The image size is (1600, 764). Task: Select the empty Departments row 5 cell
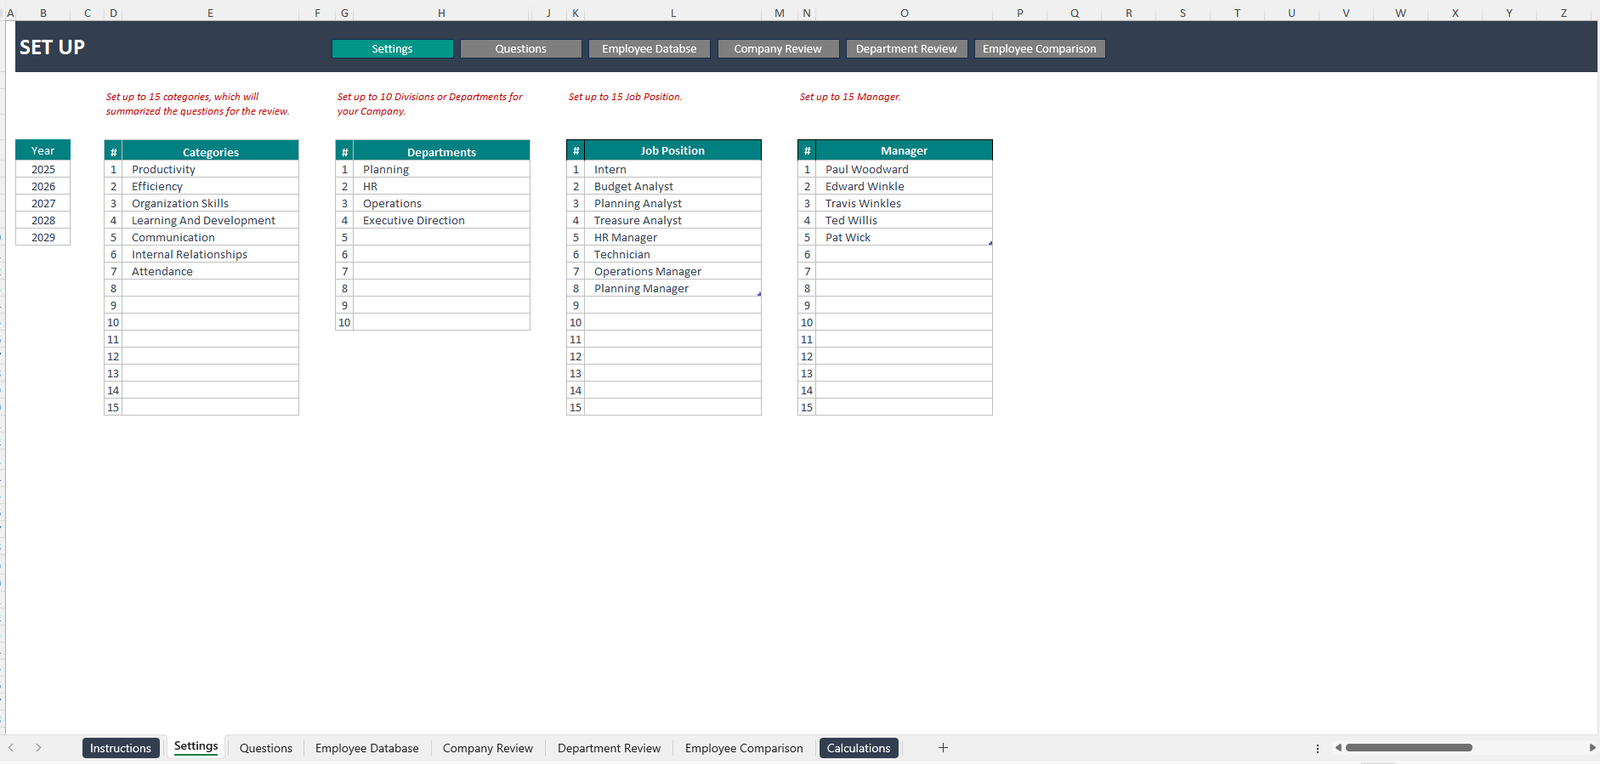pyautogui.click(x=441, y=238)
